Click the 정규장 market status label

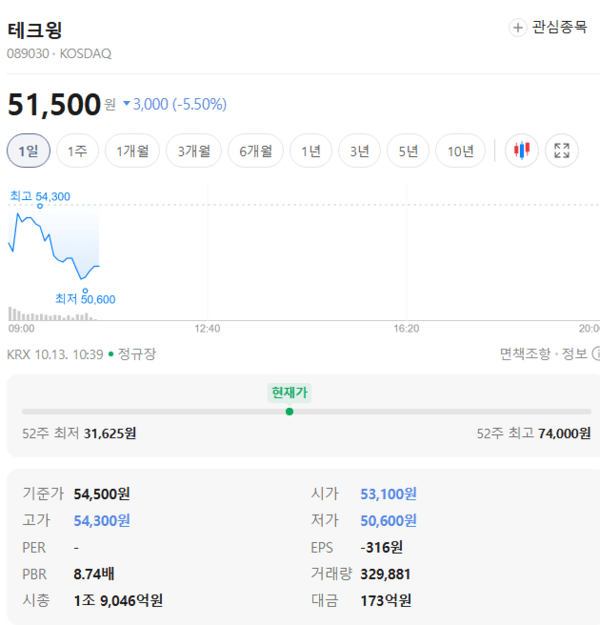click(x=137, y=354)
